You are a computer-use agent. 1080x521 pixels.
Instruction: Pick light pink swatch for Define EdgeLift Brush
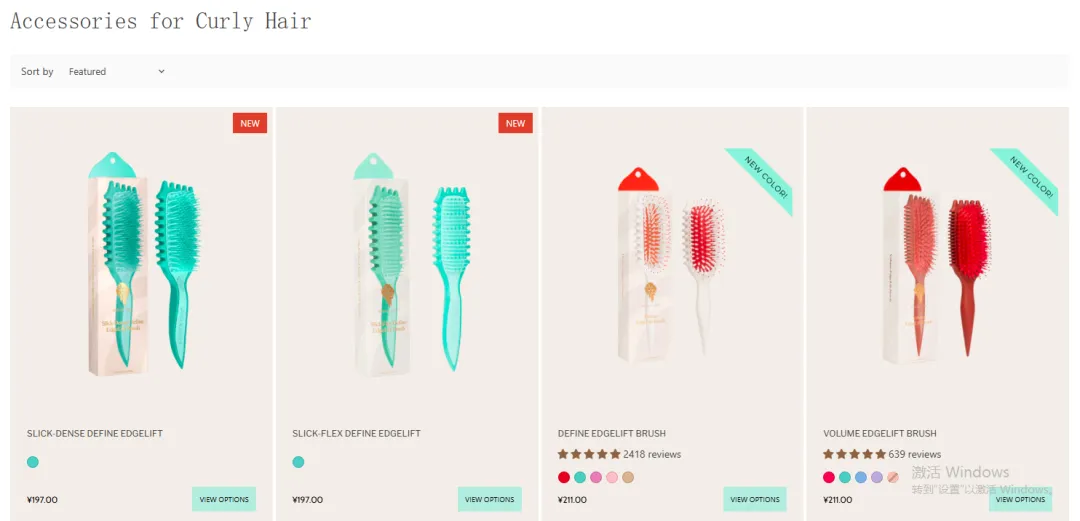coord(612,477)
